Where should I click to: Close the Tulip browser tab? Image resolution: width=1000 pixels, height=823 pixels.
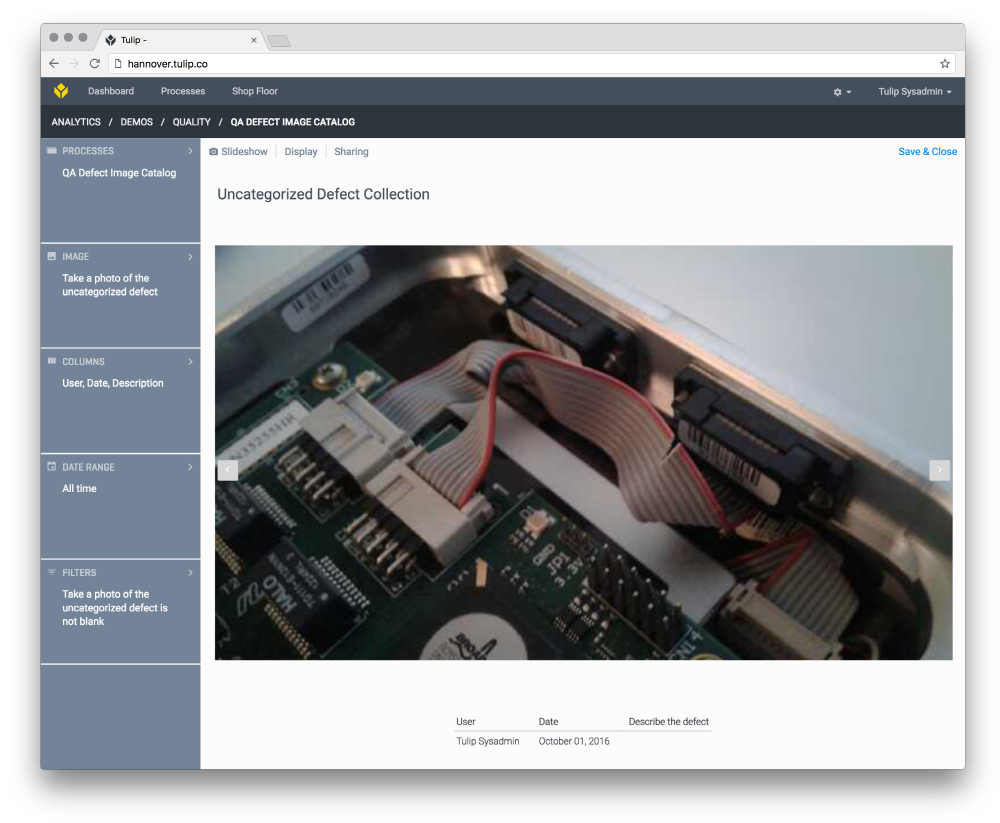(254, 40)
